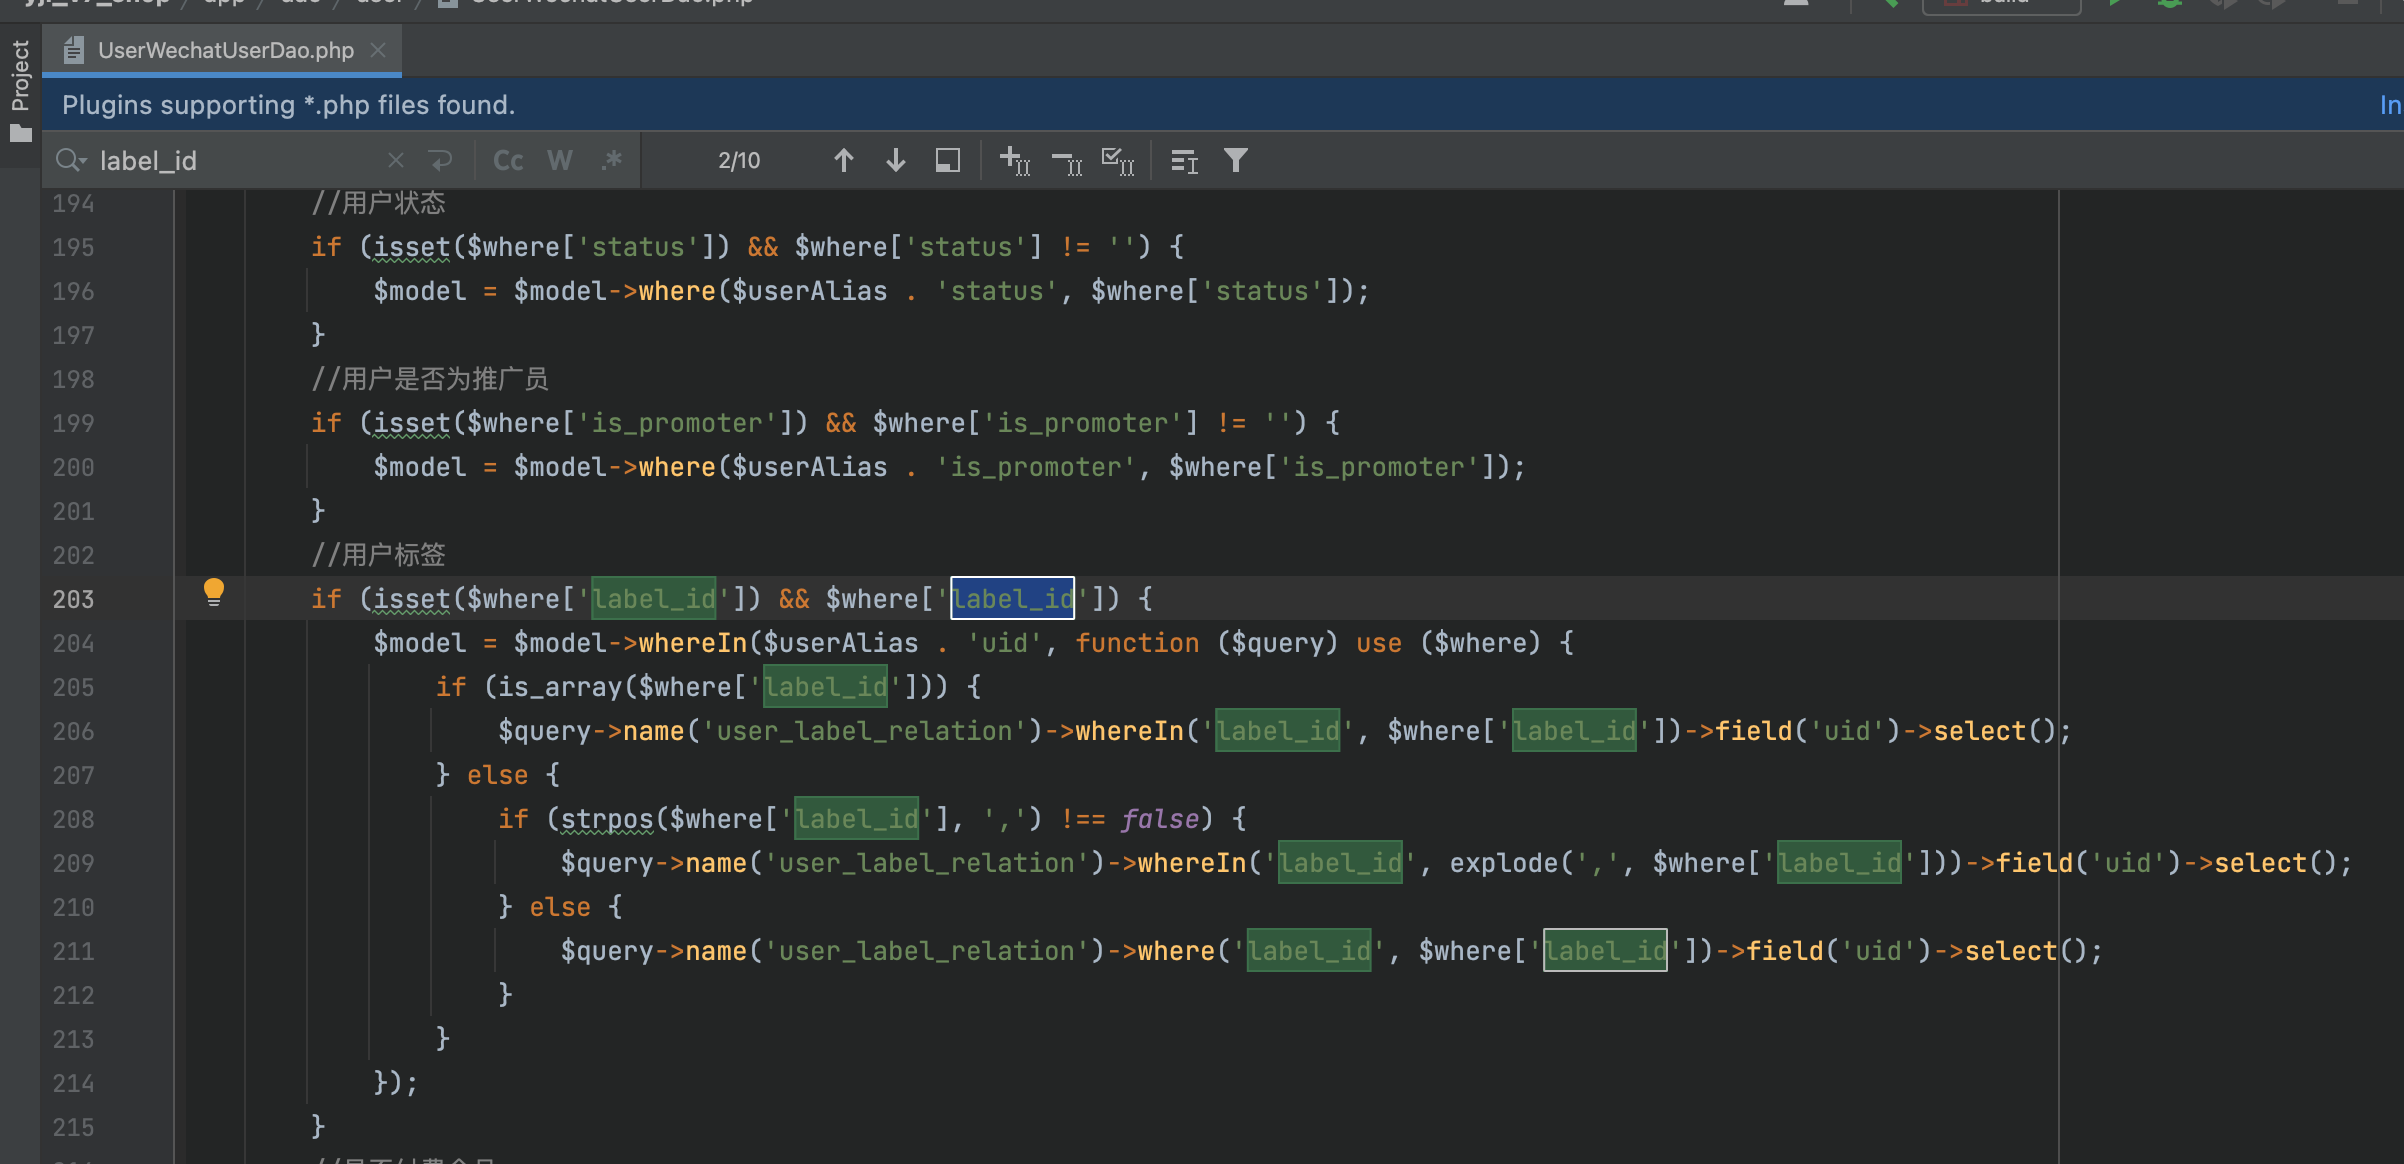Click the comment //用户标签 on line 202
The height and width of the screenshot is (1164, 2404).
click(x=379, y=554)
